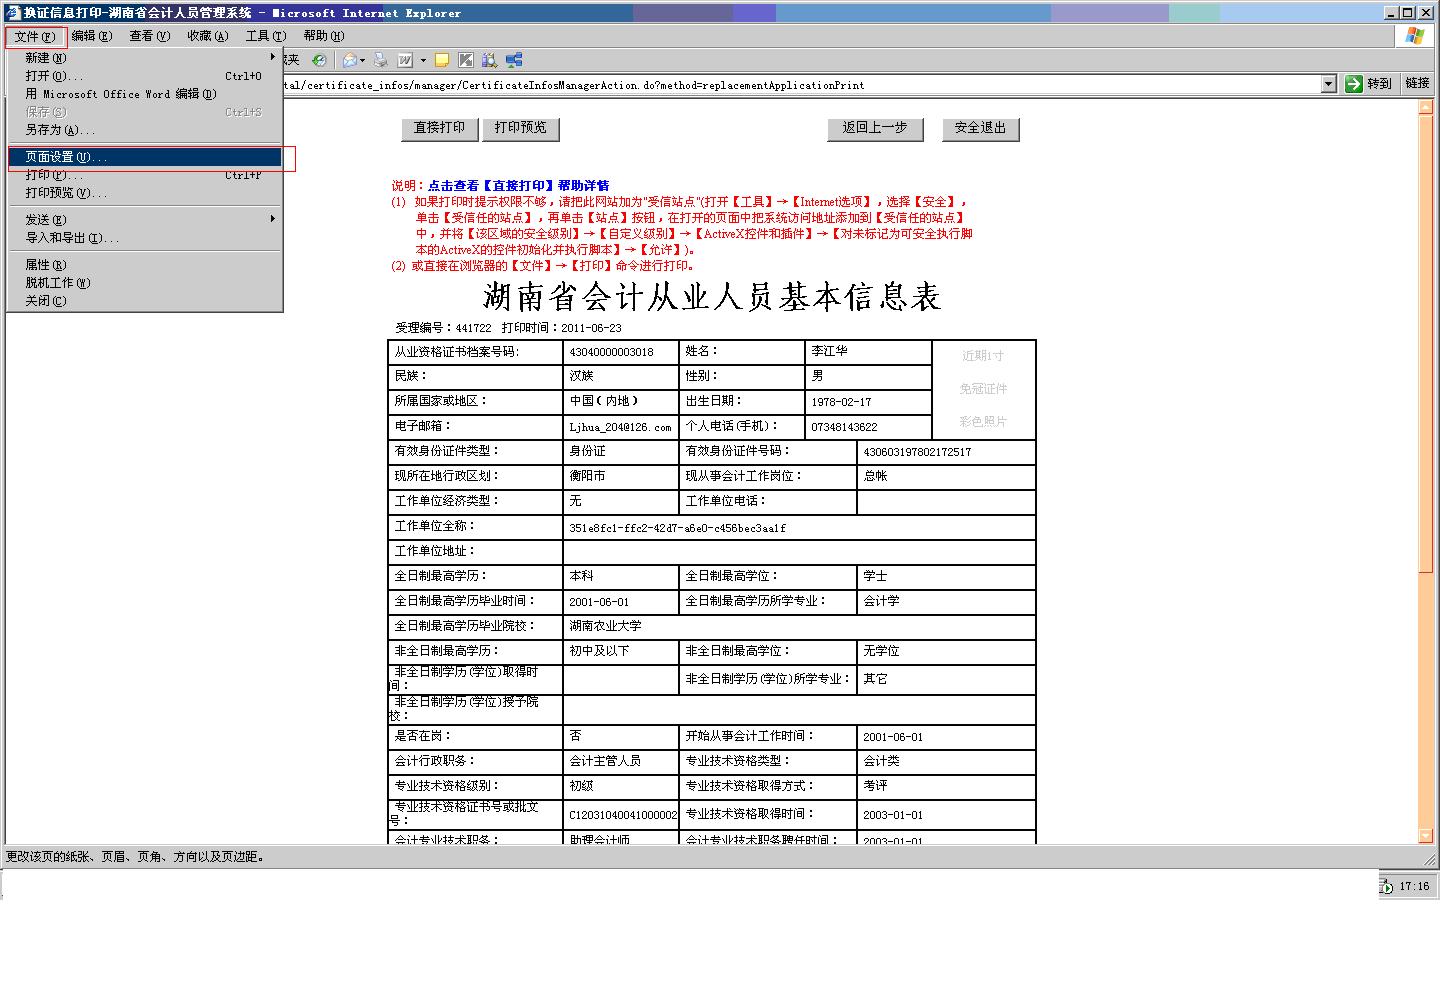Click the gray diagonal arrow toolbar icon
Viewport: 1440px width, 1008px height.
tap(465, 60)
